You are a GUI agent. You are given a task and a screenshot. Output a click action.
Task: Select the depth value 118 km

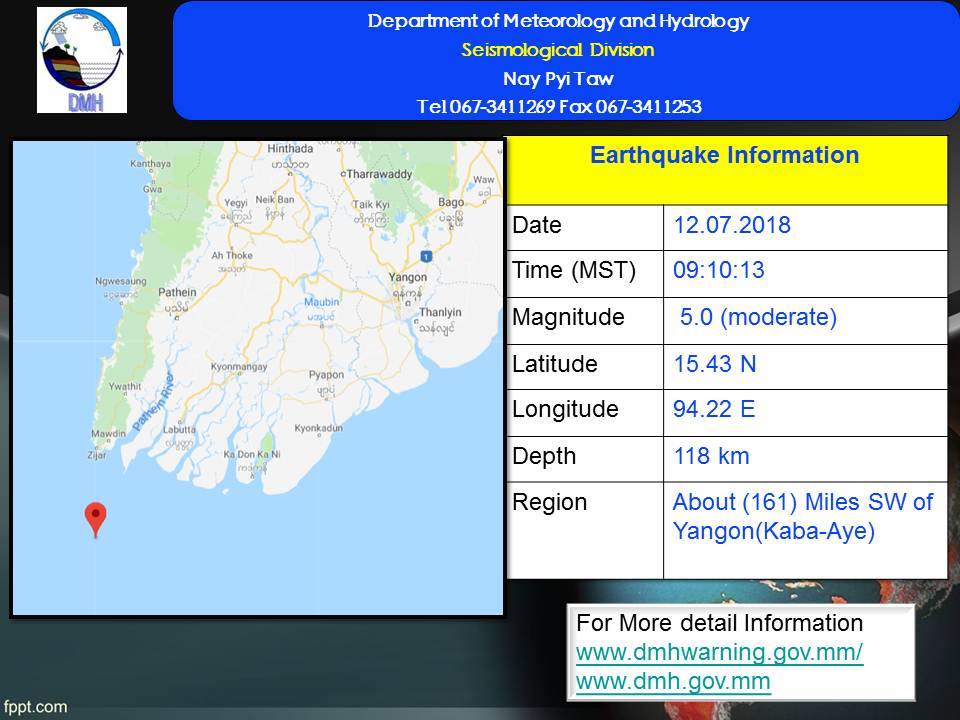coord(711,456)
